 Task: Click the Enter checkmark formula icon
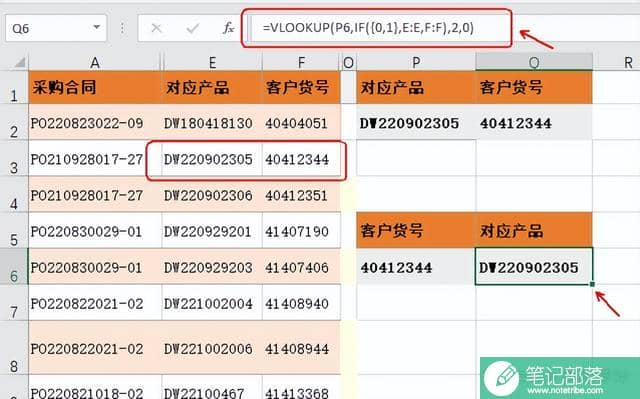[193, 28]
